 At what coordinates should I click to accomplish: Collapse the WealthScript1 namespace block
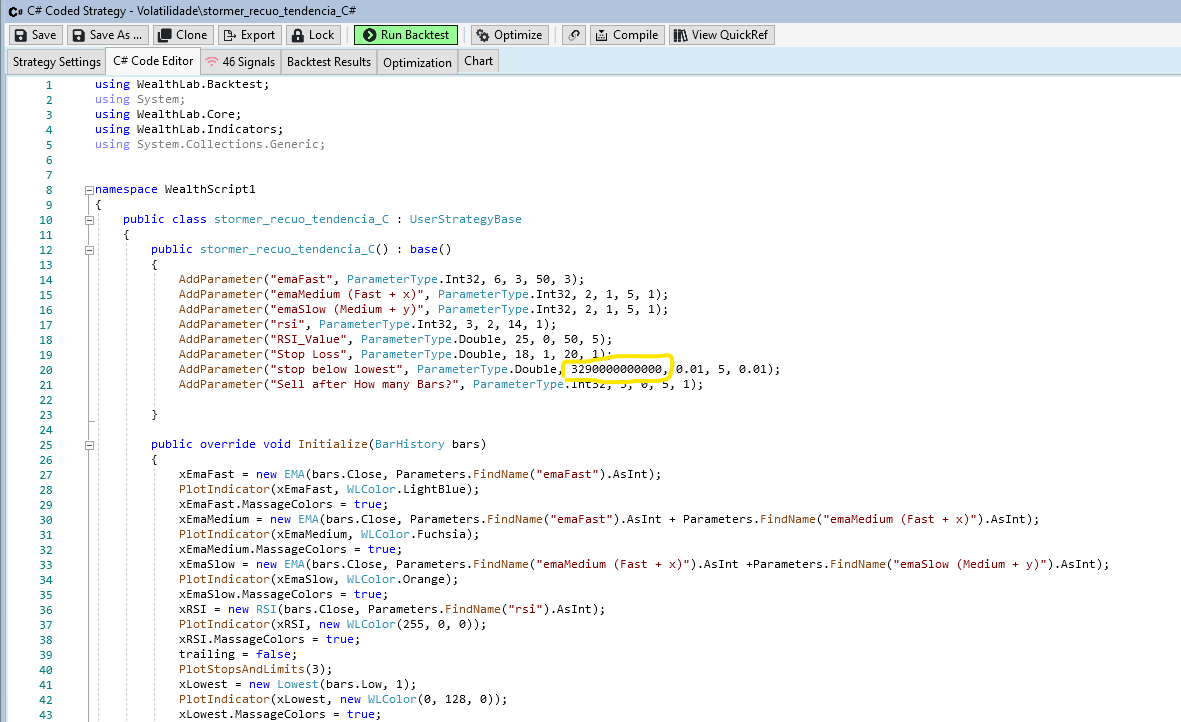click(x=89, y=189)
